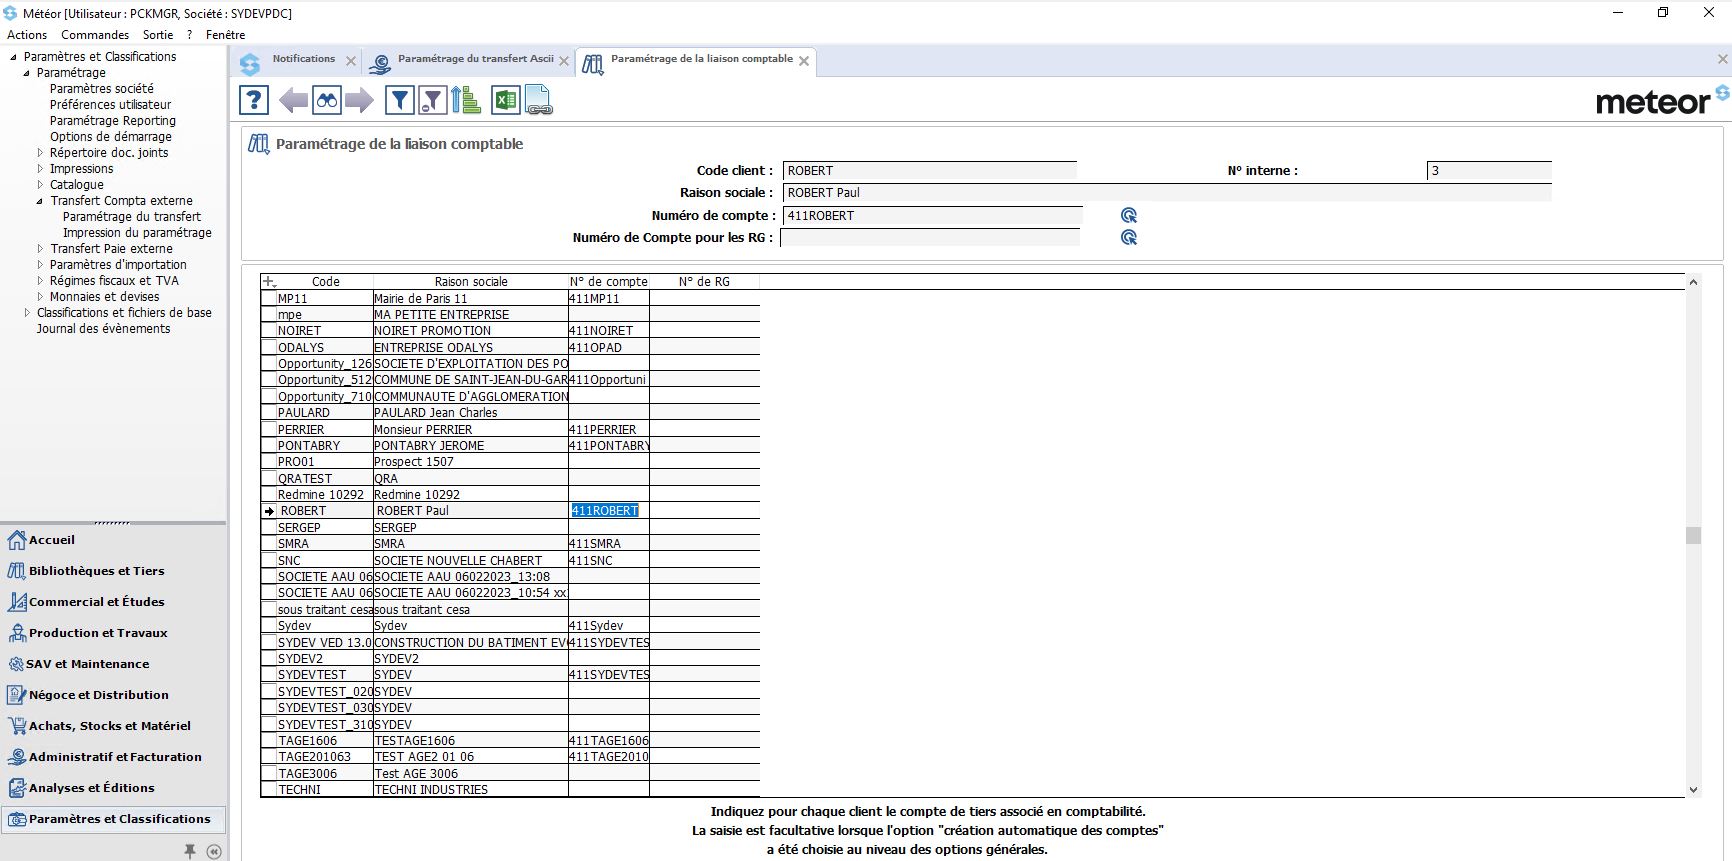Click scrollbar down arrow of client grid

coord(1693,789)
